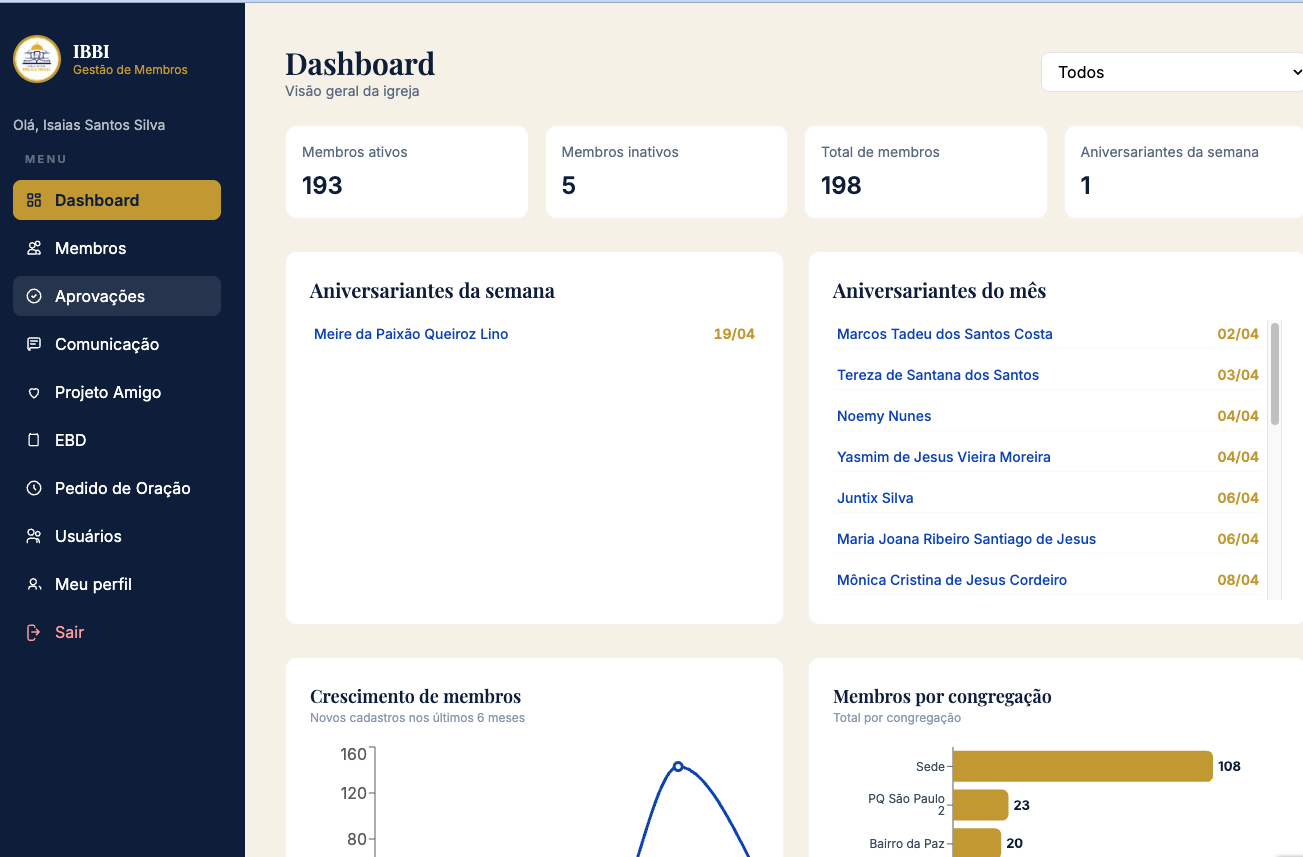
Task: Click the peak data point on growth chart
Action: [678, 766]
